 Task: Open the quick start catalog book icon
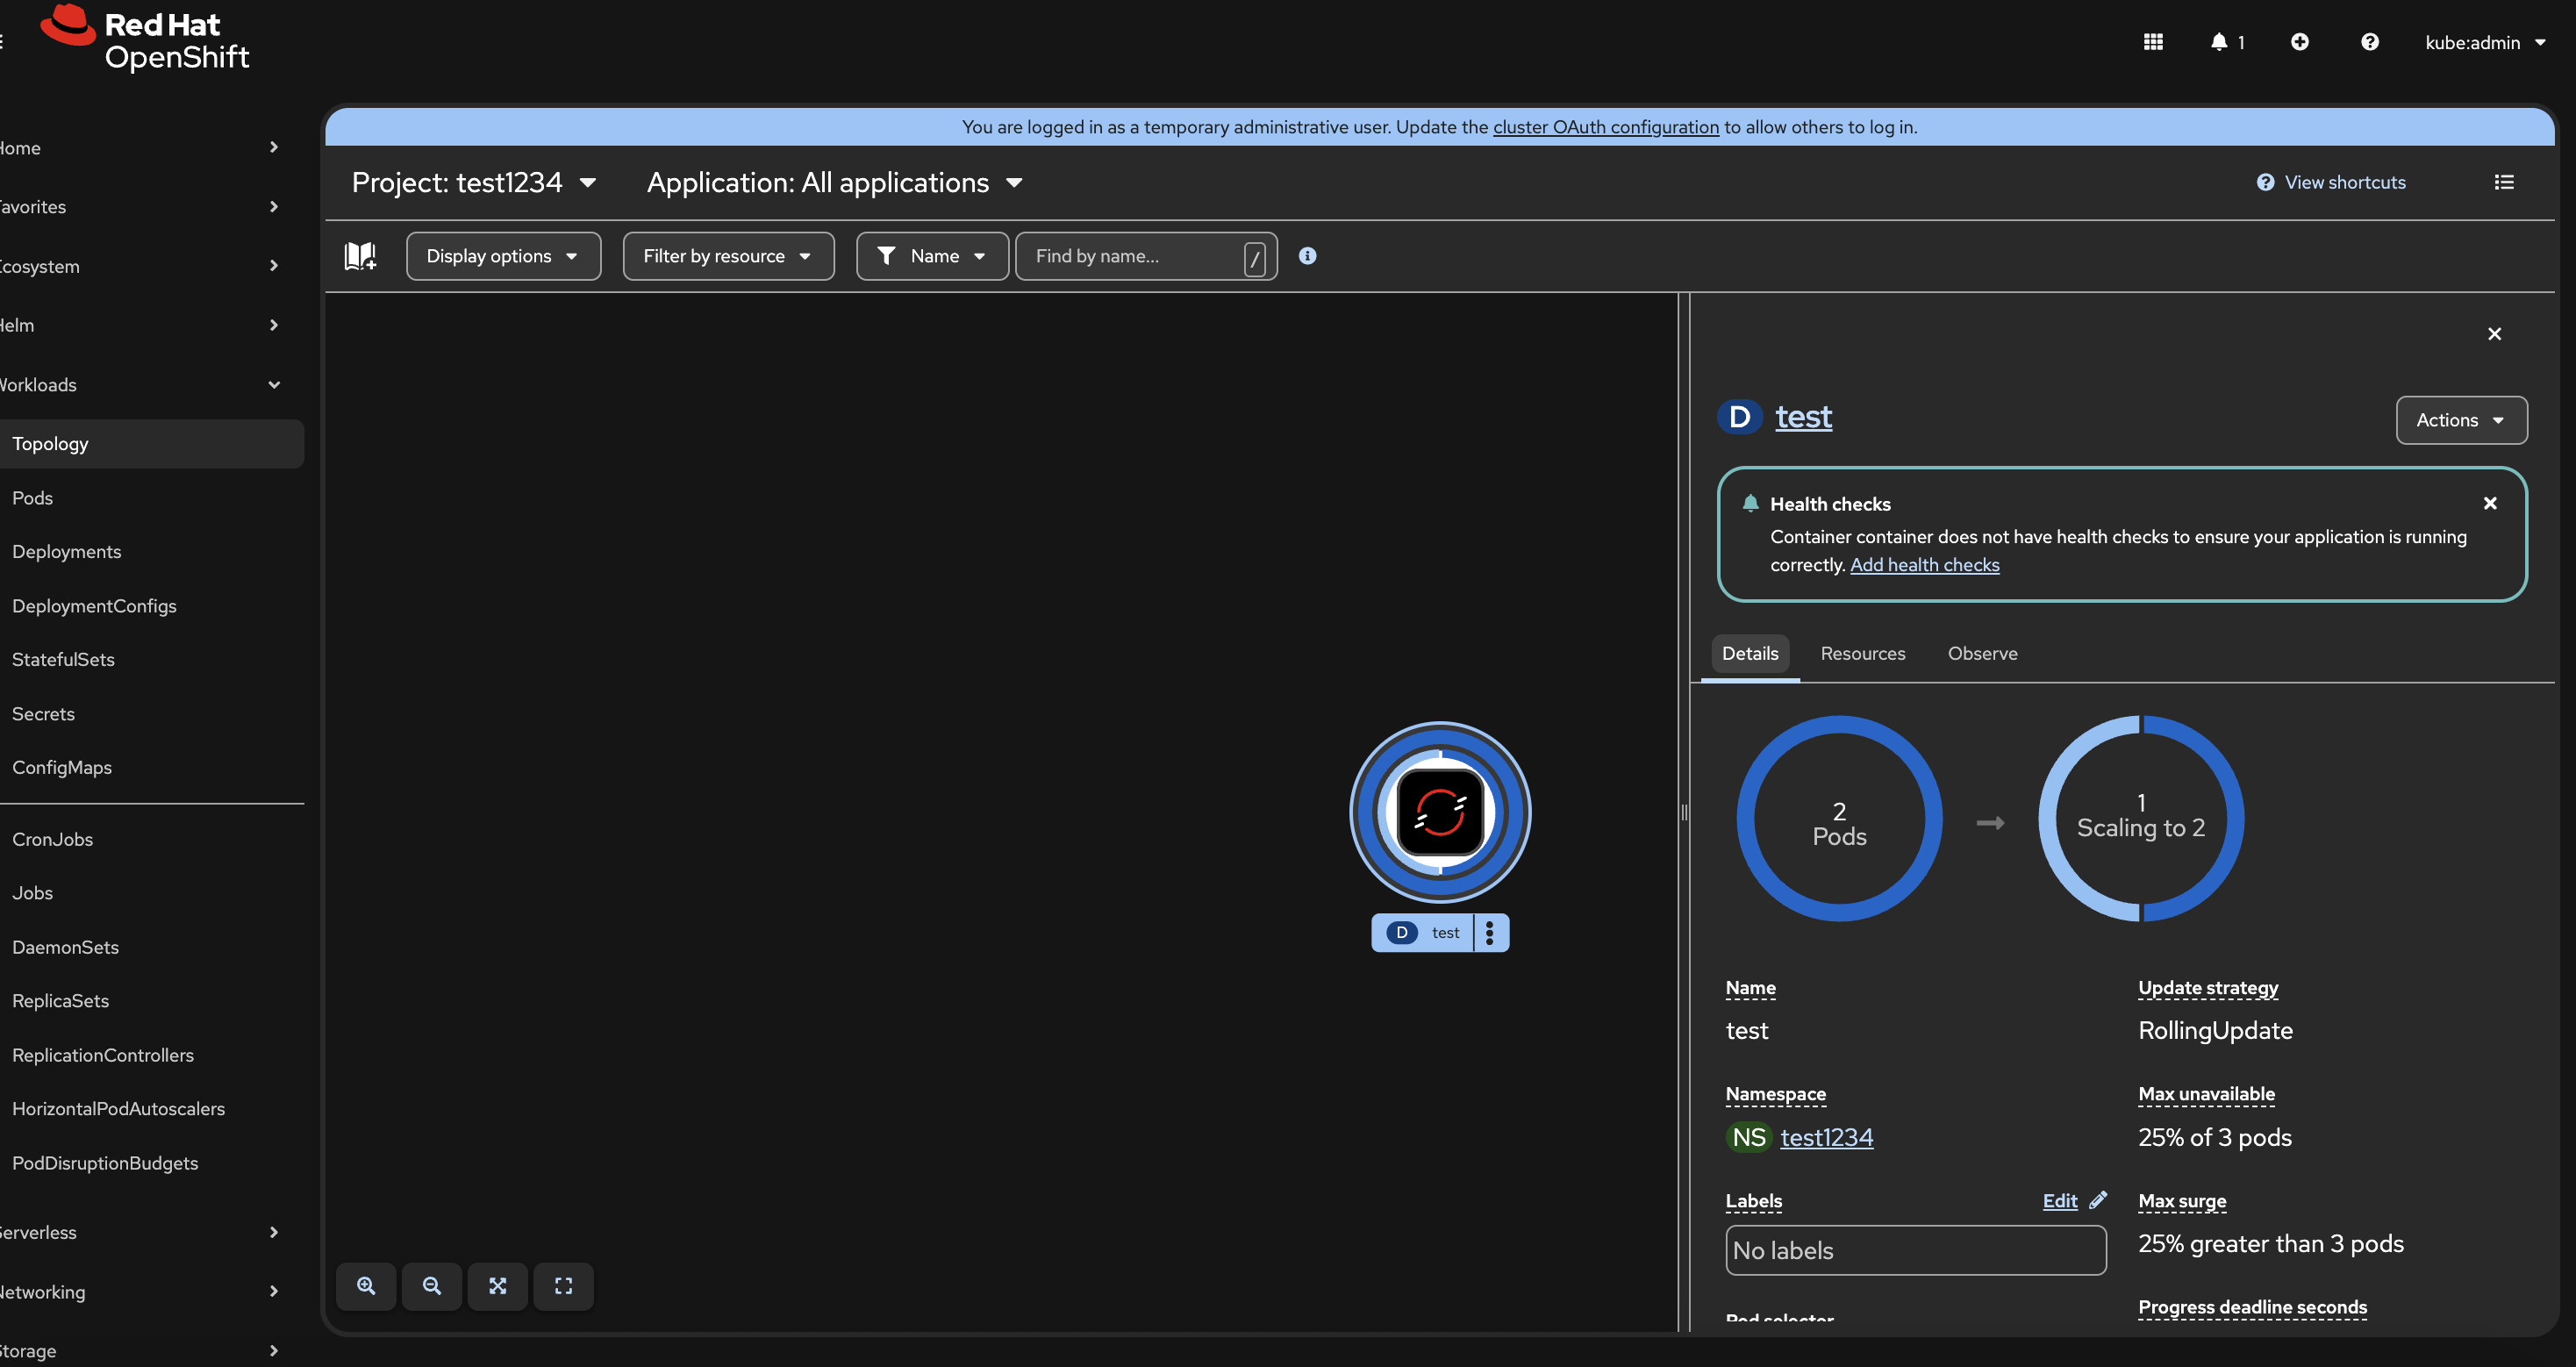360,256
